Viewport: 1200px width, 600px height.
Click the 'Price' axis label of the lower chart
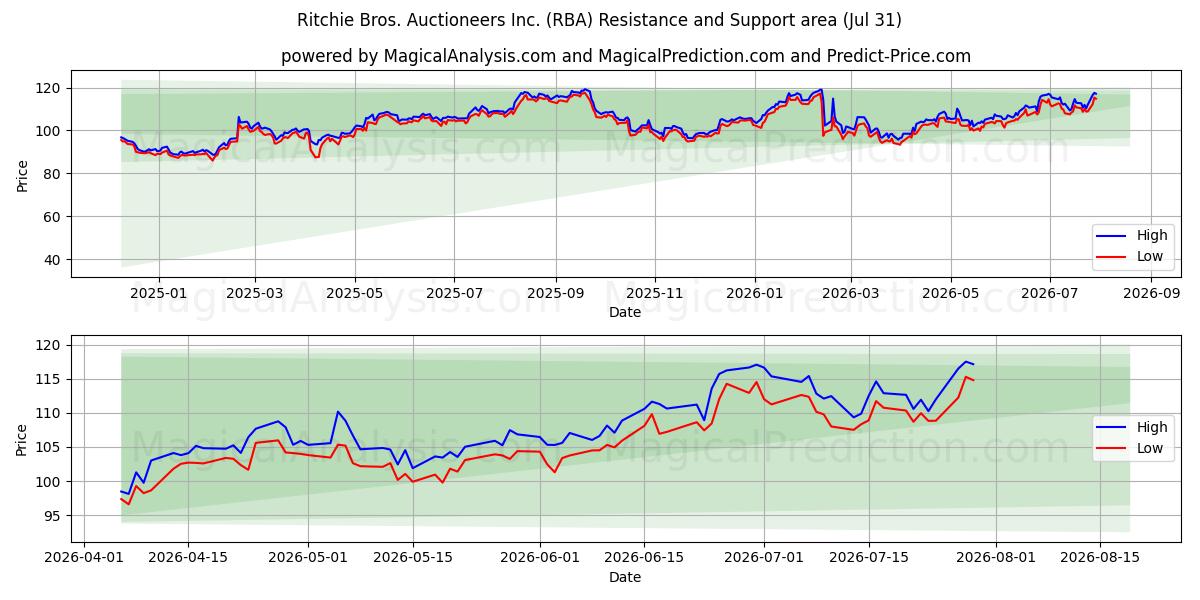click(22, 439)
